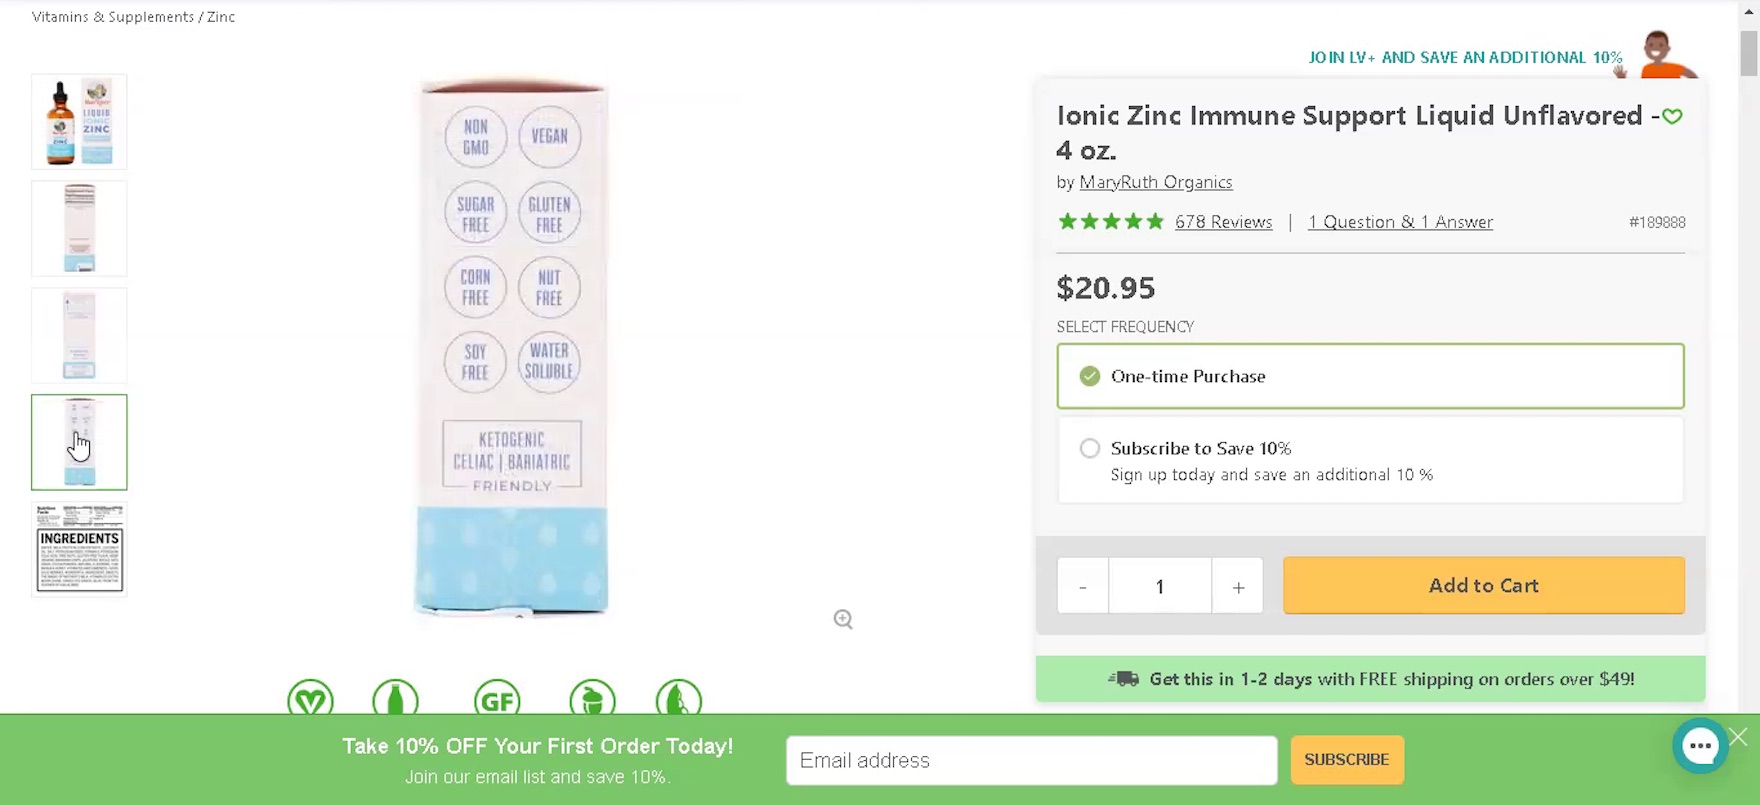Open the 678 Reviews link
Image resolution: width=1760 pixels, height=805 pixels.
[x=1223, y=222]
